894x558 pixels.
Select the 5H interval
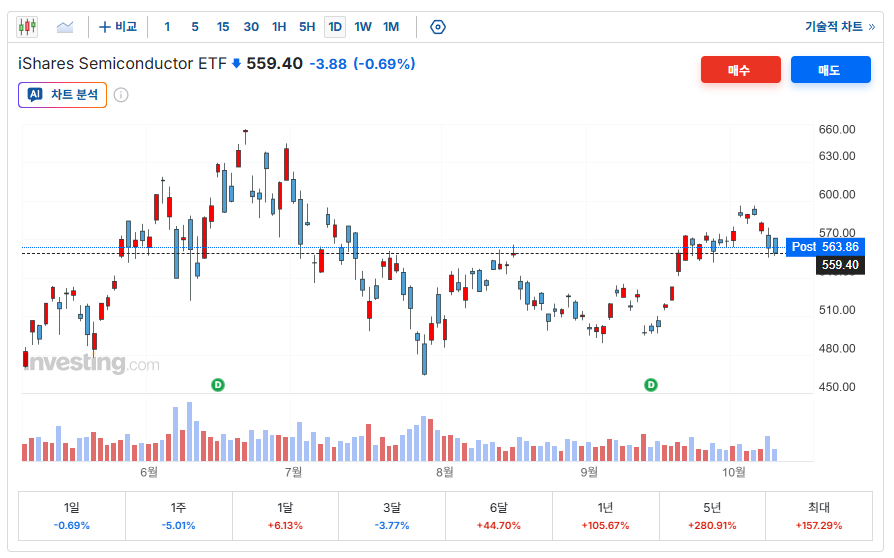click(307, 27)
